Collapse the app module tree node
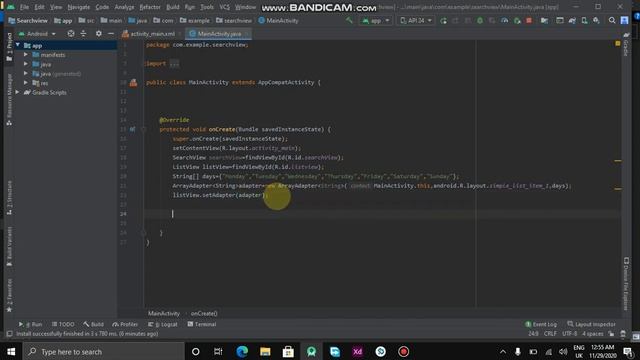The image size is (640, 360). (x=18, y=45)
